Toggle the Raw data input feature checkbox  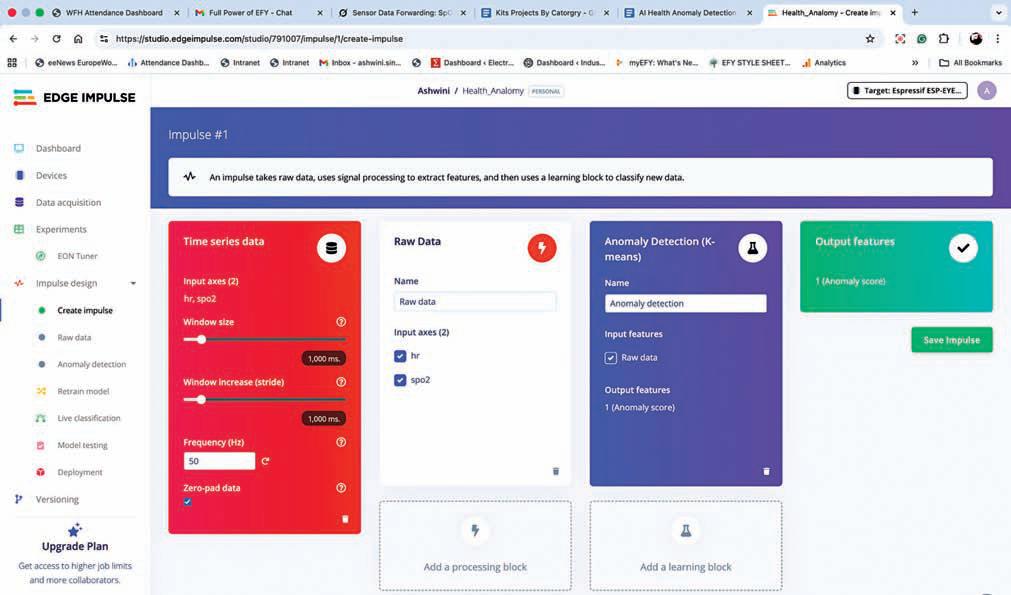pyautogui.click(x=611, y=358)
